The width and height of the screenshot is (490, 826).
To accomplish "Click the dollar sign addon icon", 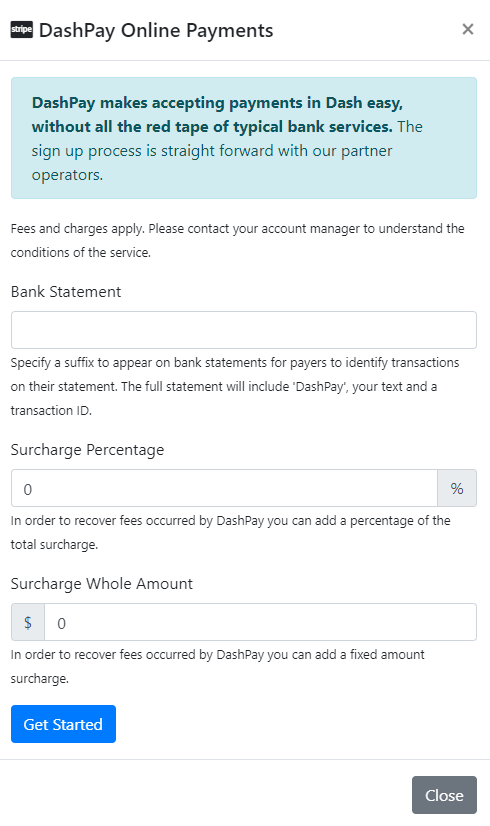I will point(28,622).
